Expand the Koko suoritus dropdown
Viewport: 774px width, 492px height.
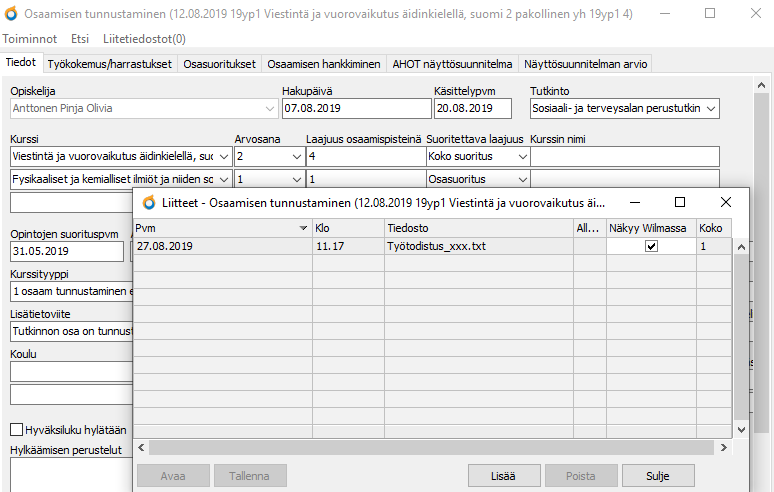pyautogui.click(x=518, y=157)
